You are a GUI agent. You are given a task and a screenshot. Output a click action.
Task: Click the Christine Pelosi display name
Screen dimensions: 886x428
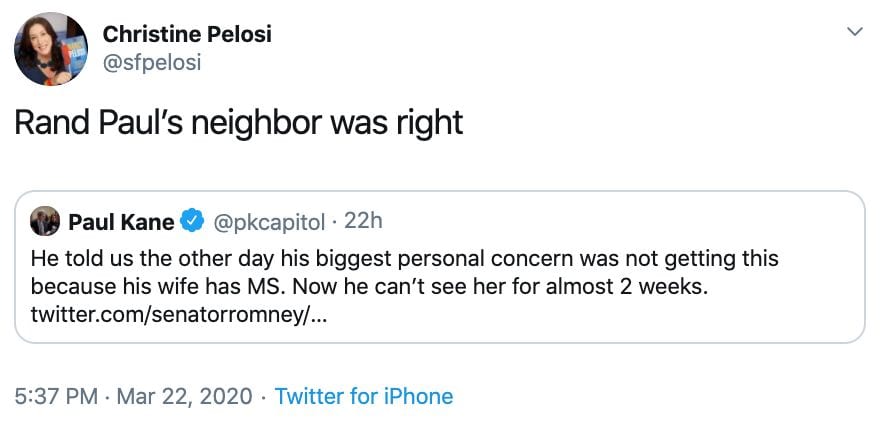187,34
